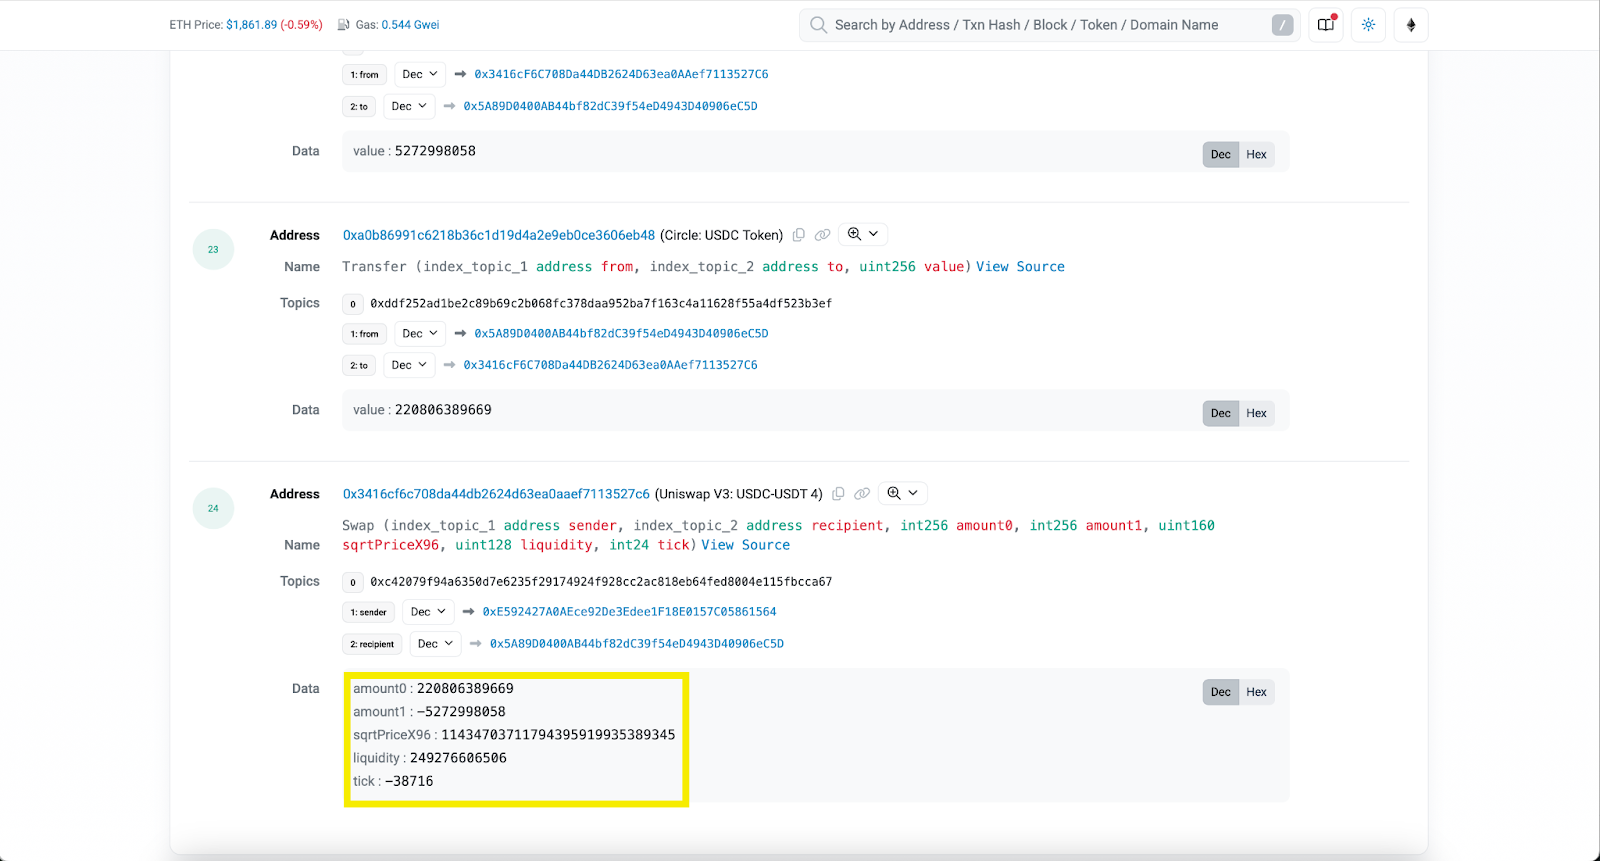Click the search magnifier icon in search bar

818,25
